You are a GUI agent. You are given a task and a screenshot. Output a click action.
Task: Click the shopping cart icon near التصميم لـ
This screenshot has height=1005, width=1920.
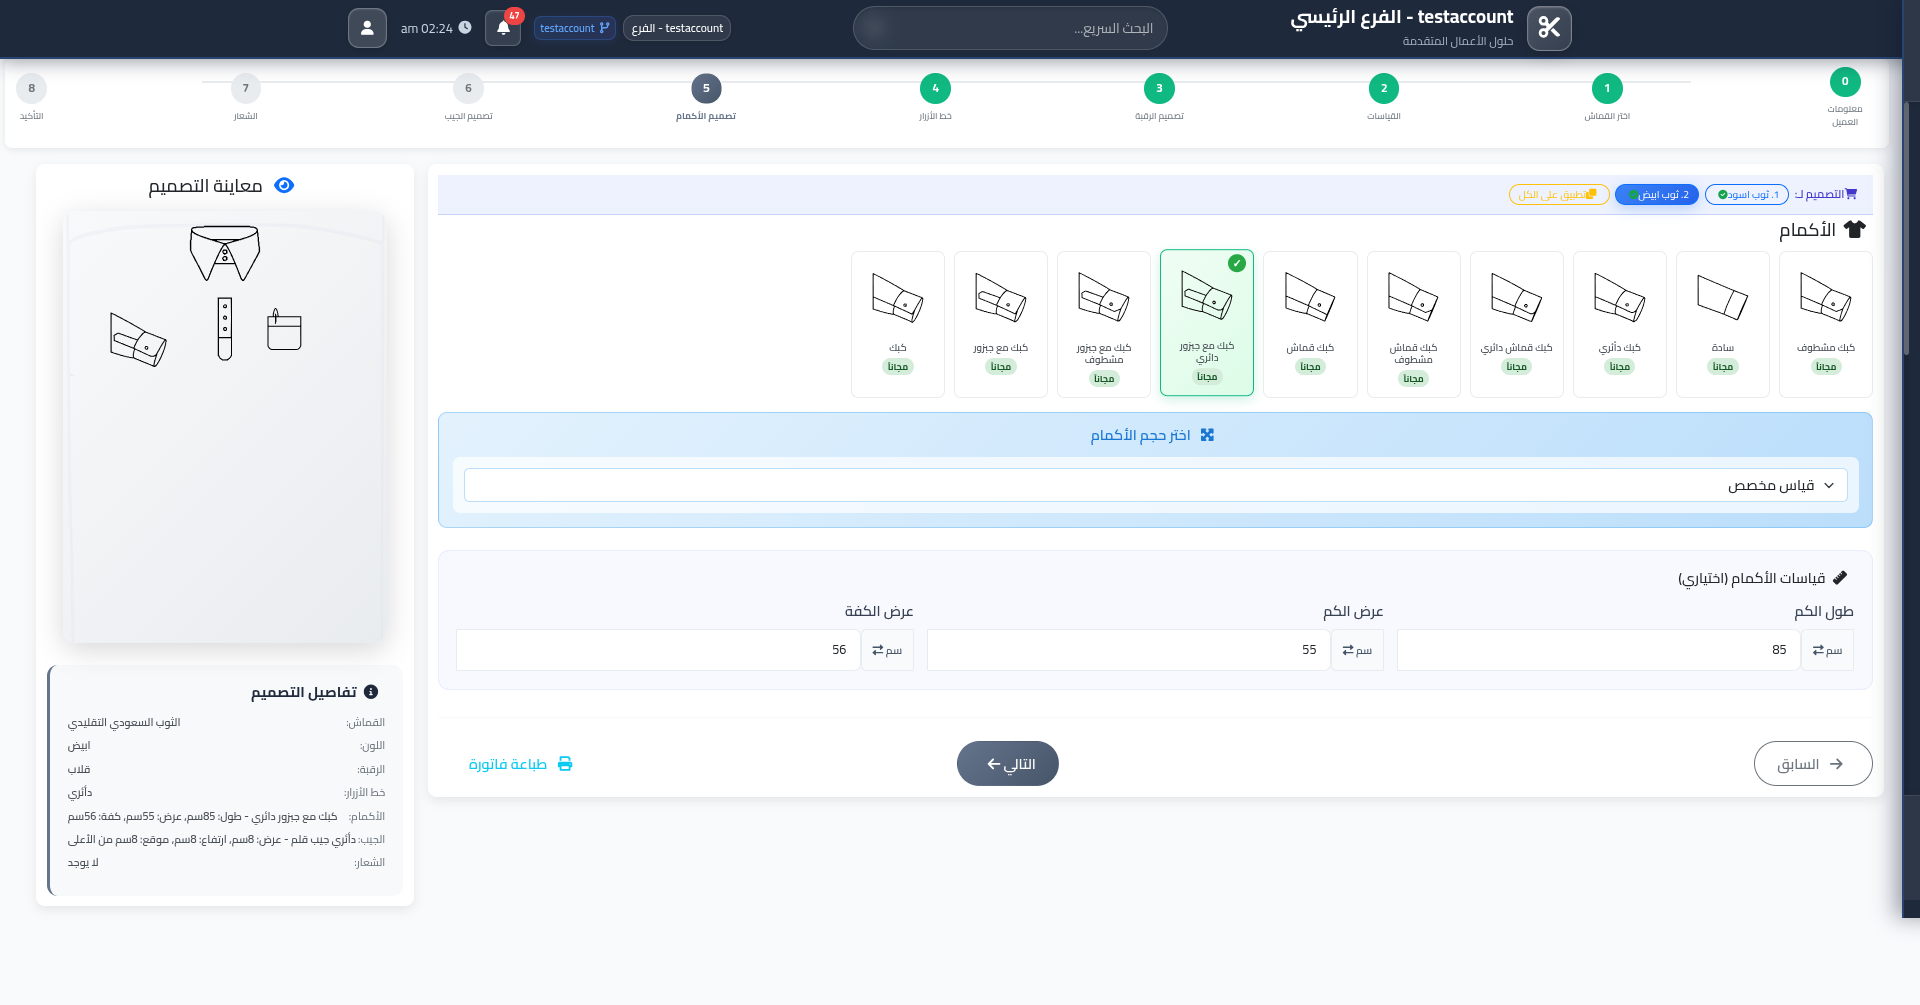[1851, 192]
